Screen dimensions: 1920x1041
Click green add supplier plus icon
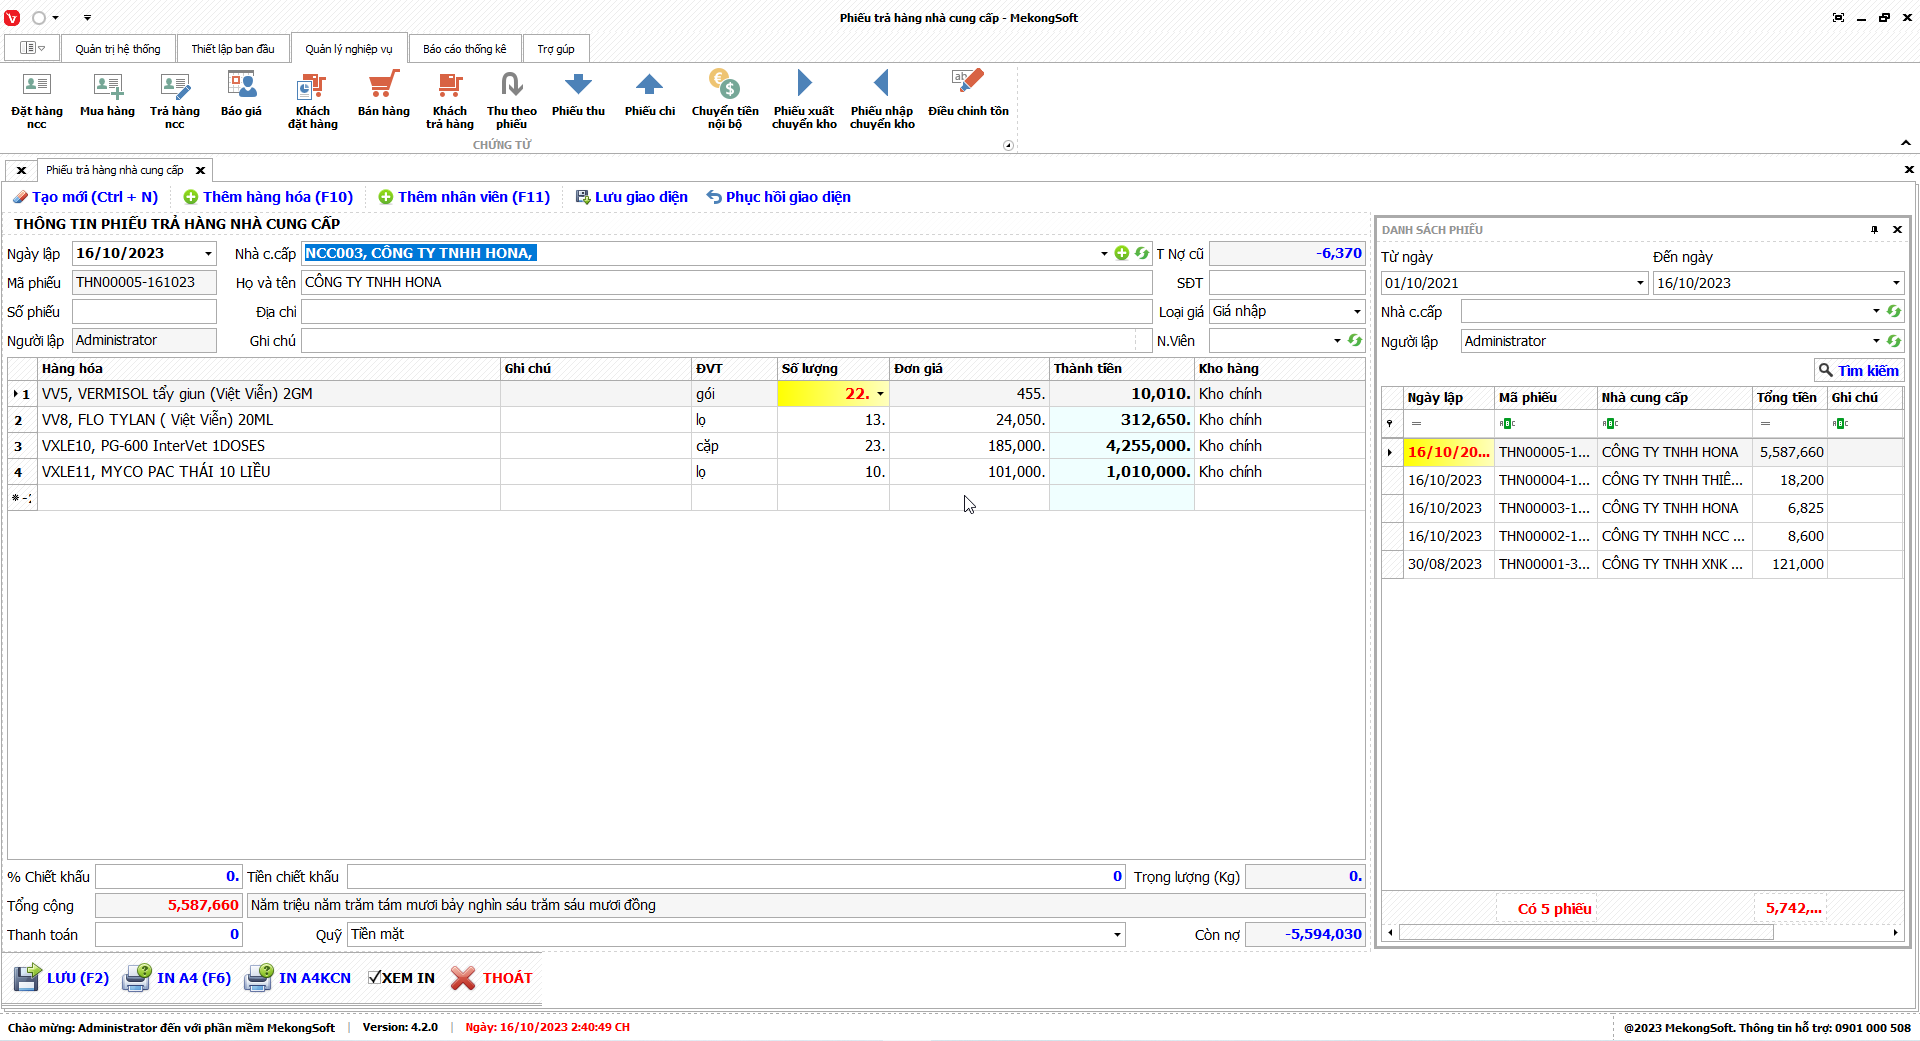click(1121, 254)
